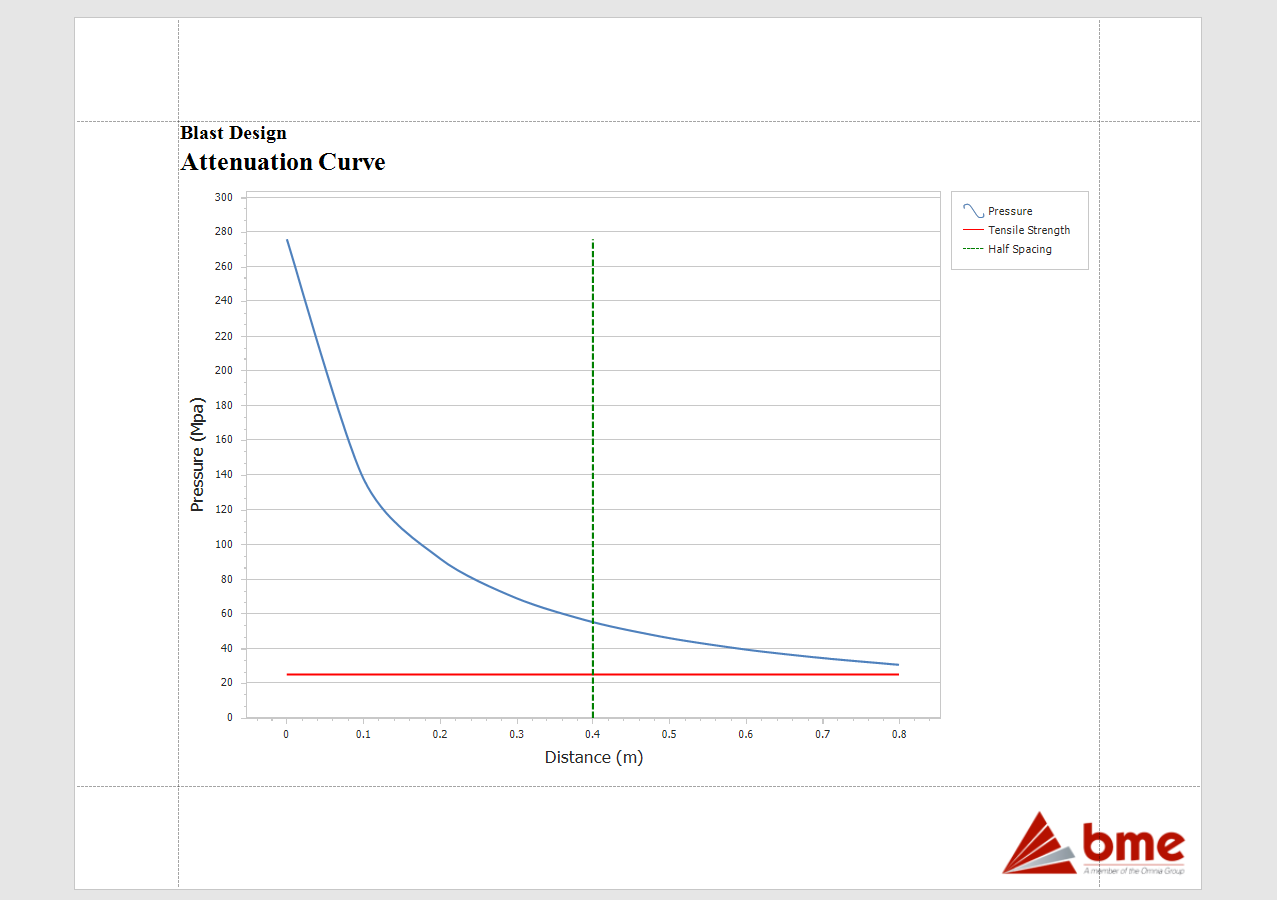The width and height of the screenshot is (1277, 900).
Task: Click the 0.8 tick label on x-axis
Action: 898,734
